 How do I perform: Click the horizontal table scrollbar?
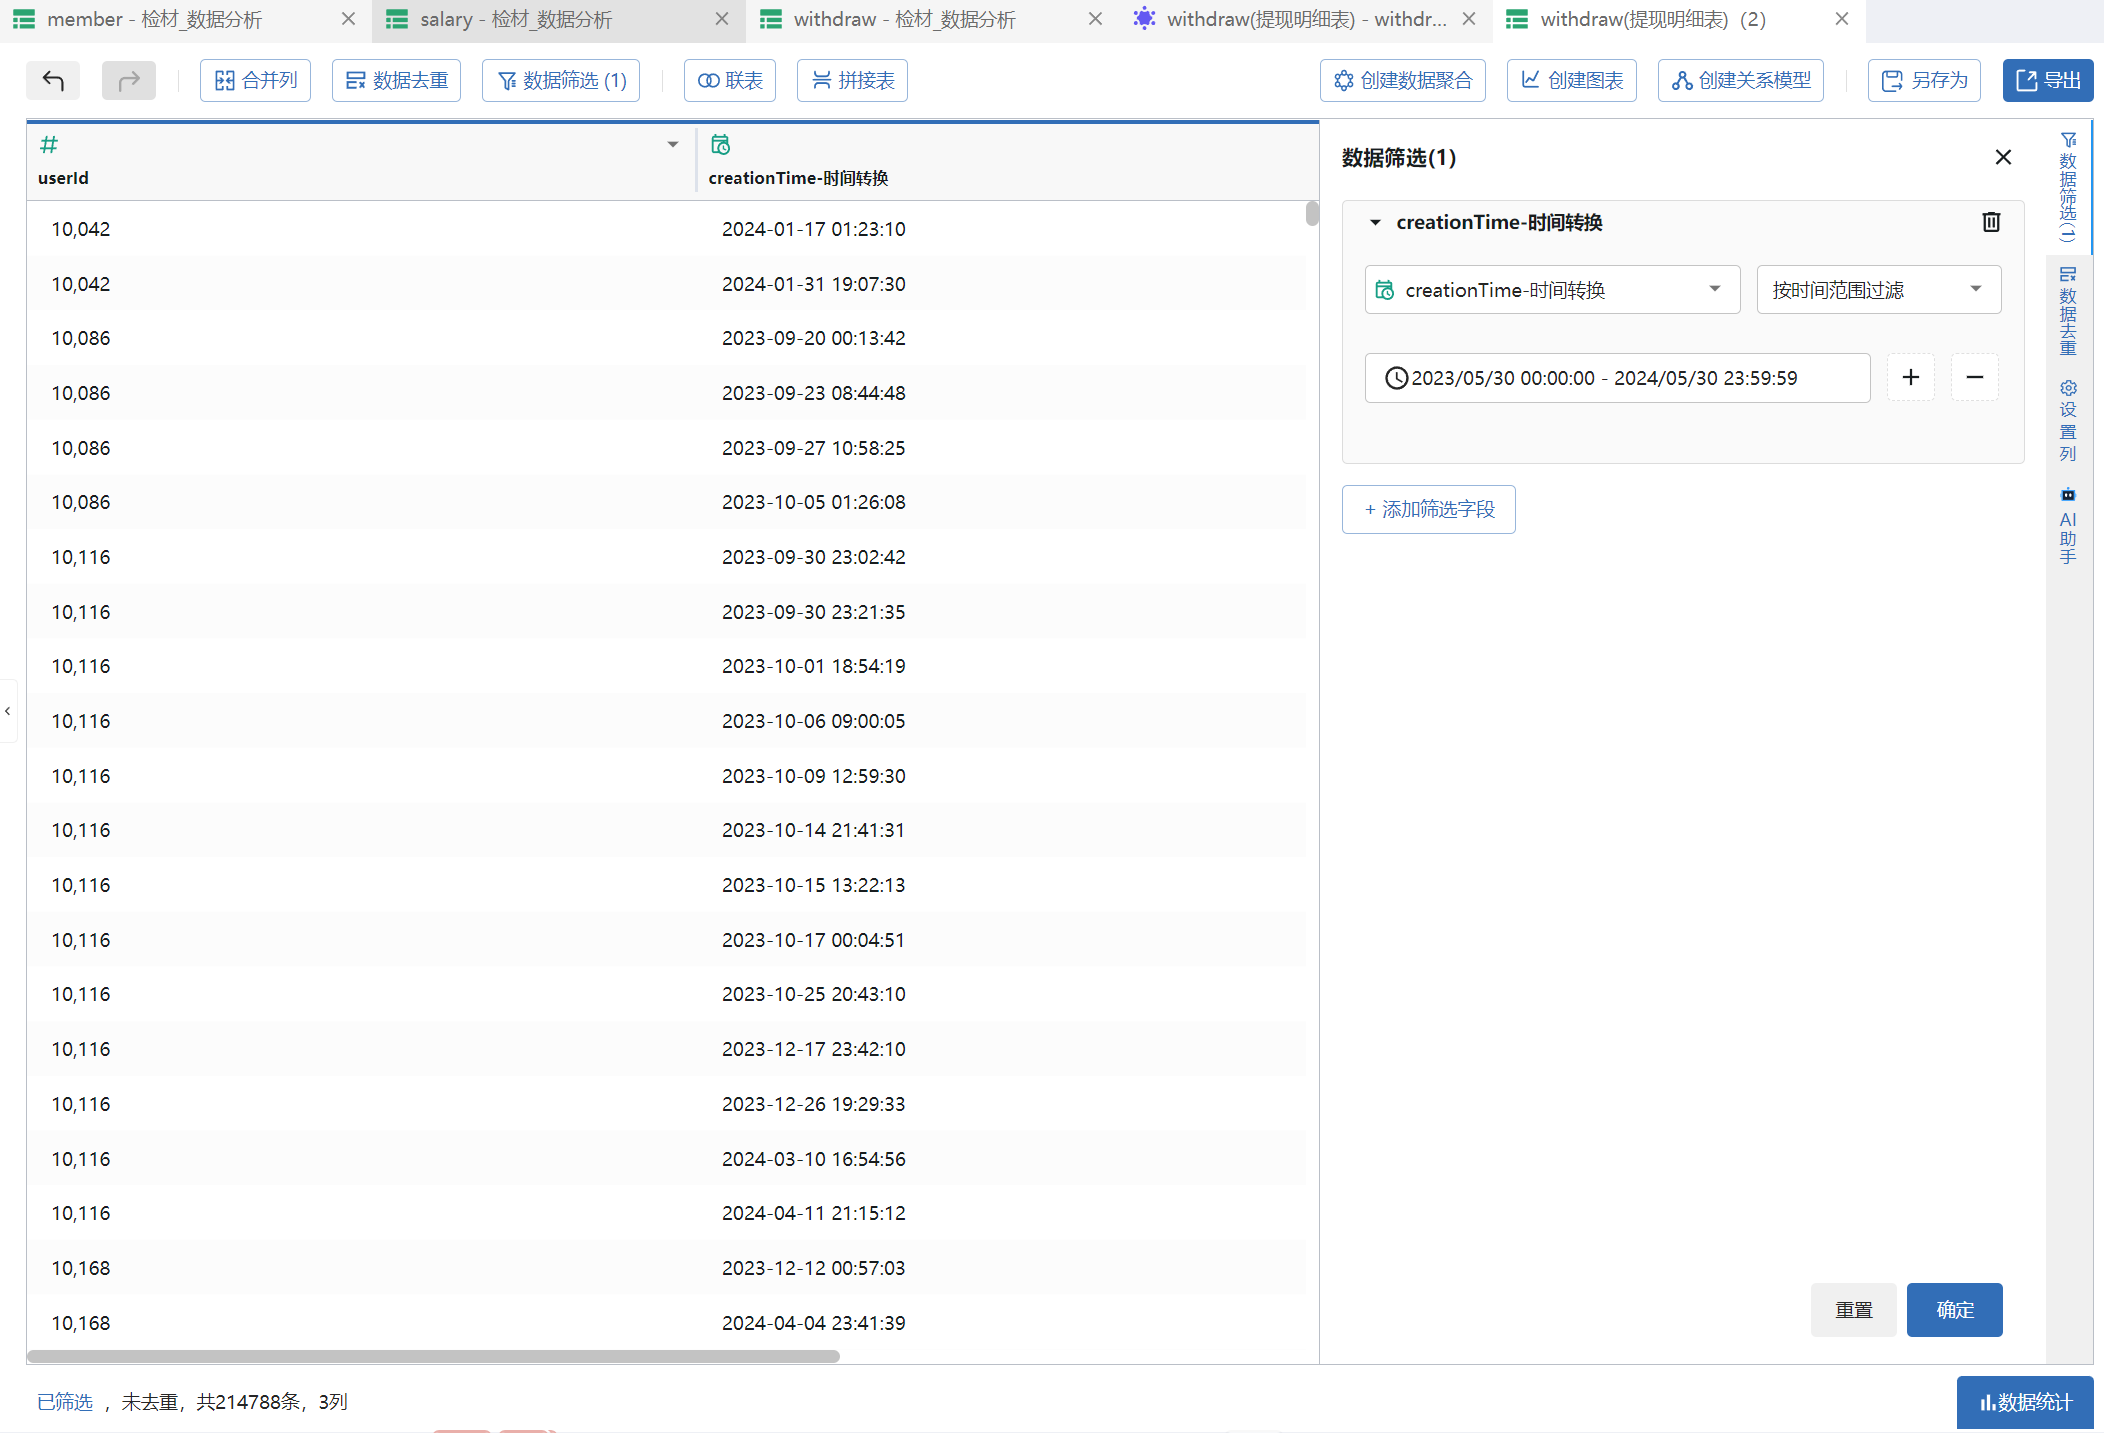[x=432, y=1356]
